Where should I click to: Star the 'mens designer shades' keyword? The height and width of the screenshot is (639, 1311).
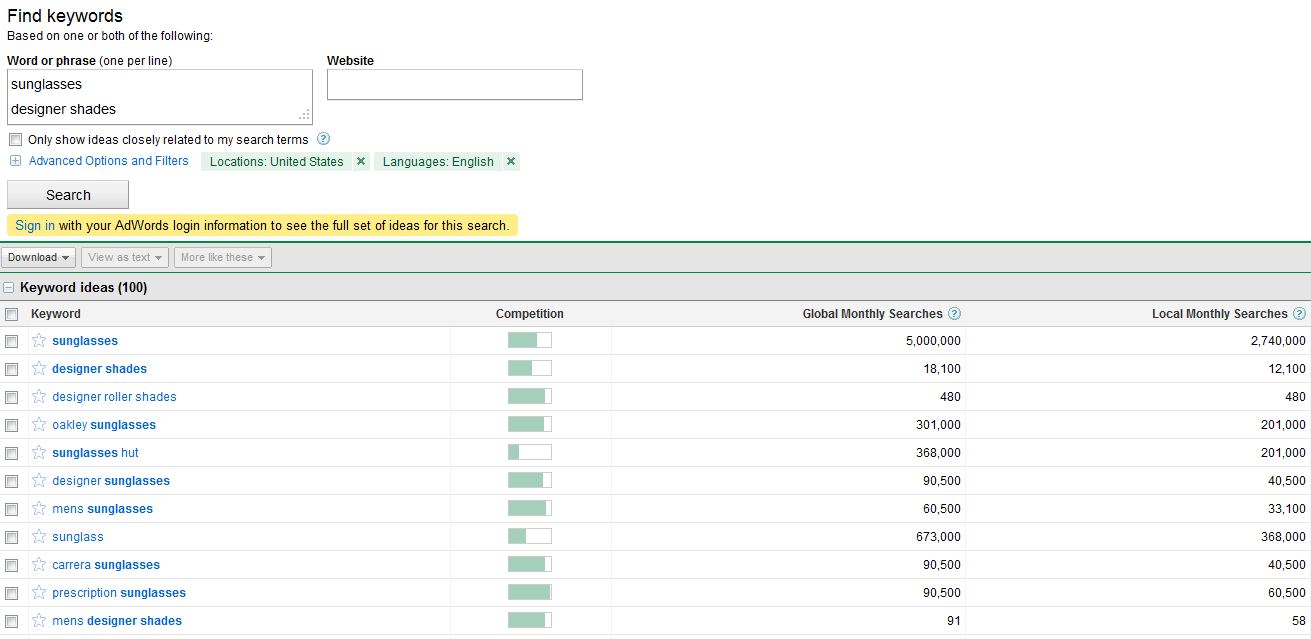click(39, 621)
